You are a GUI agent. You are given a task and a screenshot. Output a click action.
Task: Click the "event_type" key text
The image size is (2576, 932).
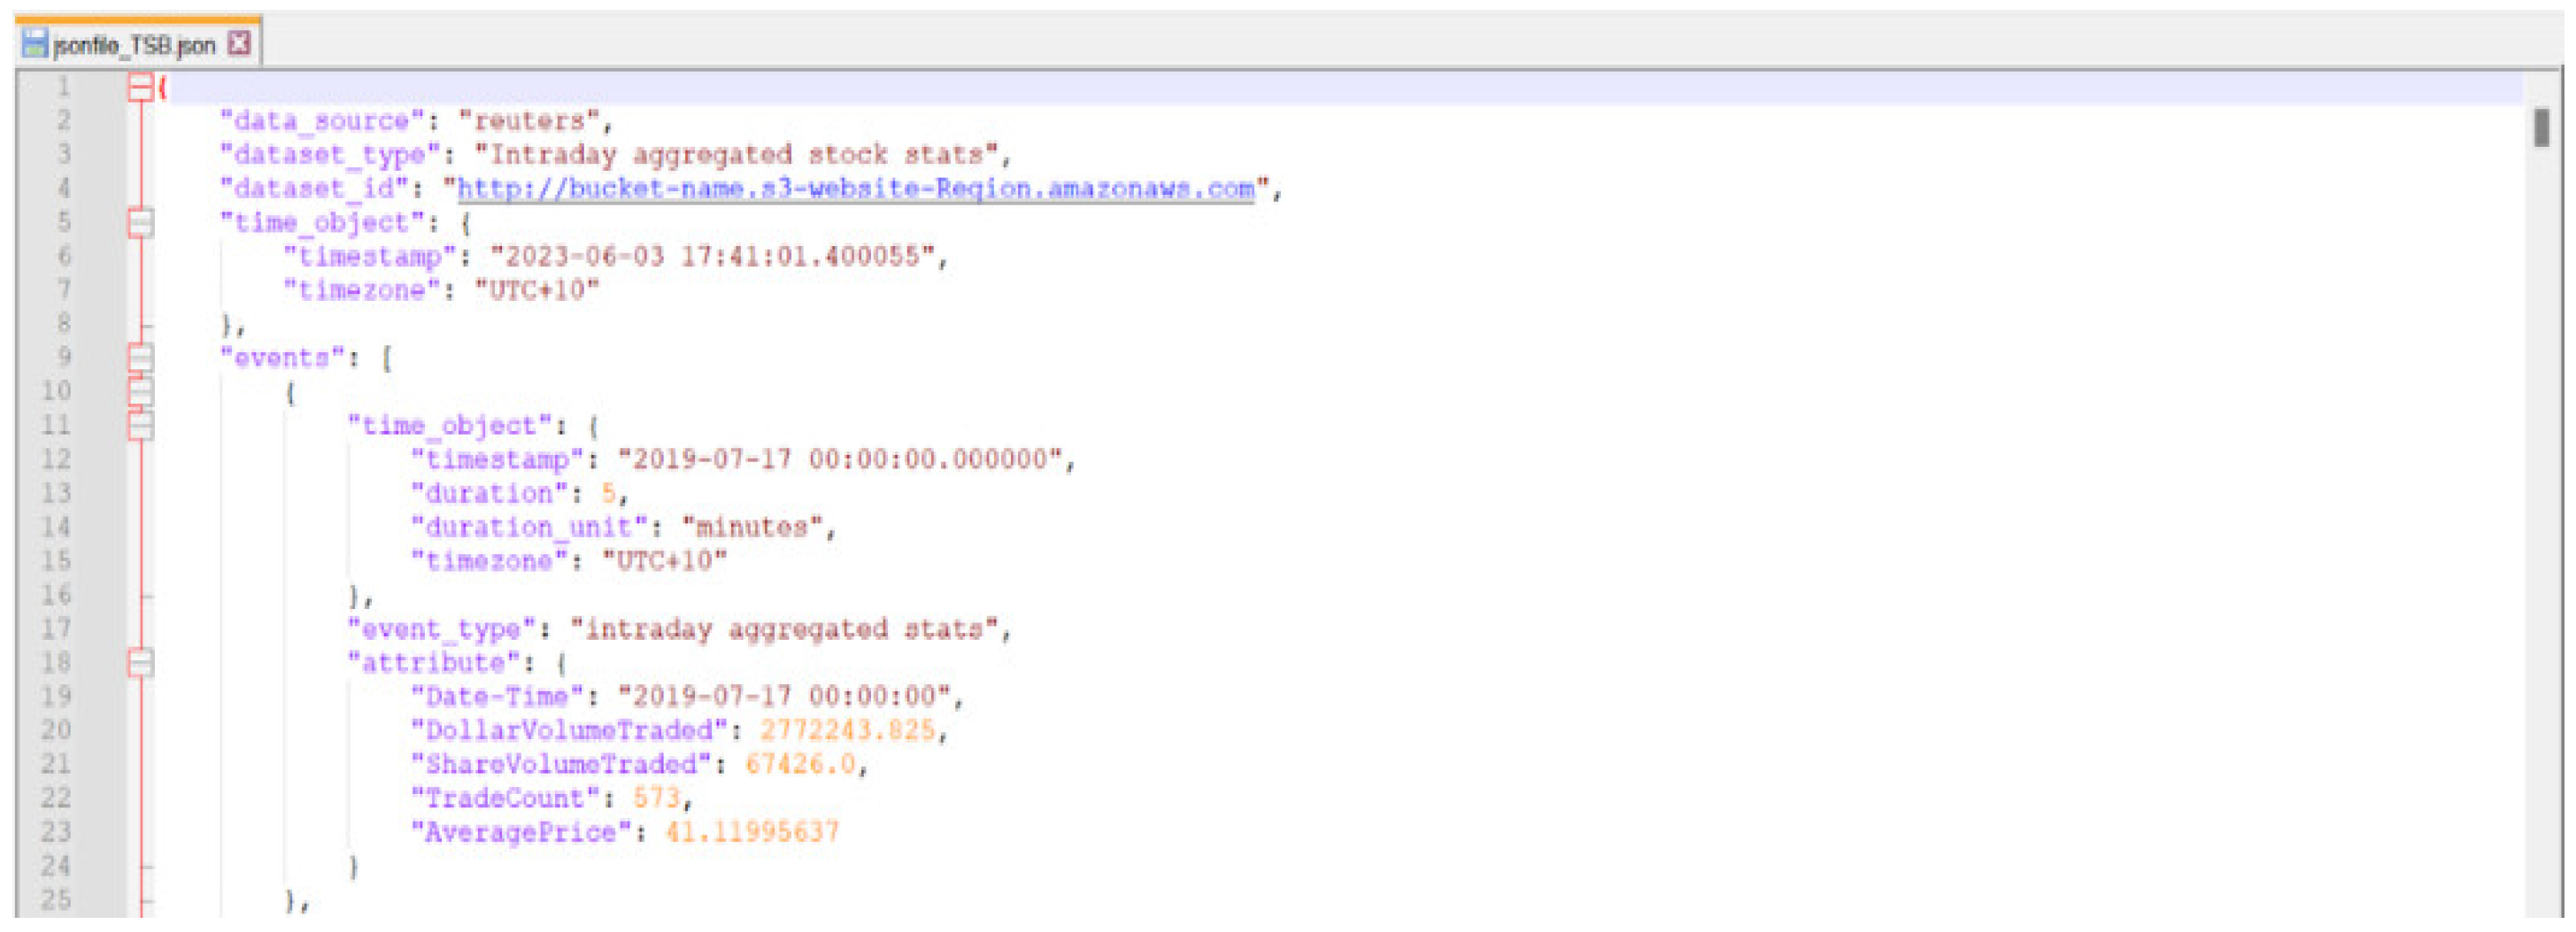441,629
